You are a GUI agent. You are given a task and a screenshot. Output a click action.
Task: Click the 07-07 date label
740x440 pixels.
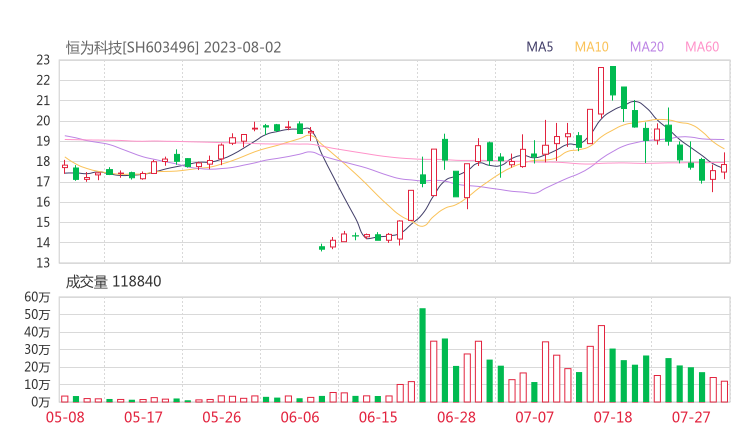[x=534, y=417]
